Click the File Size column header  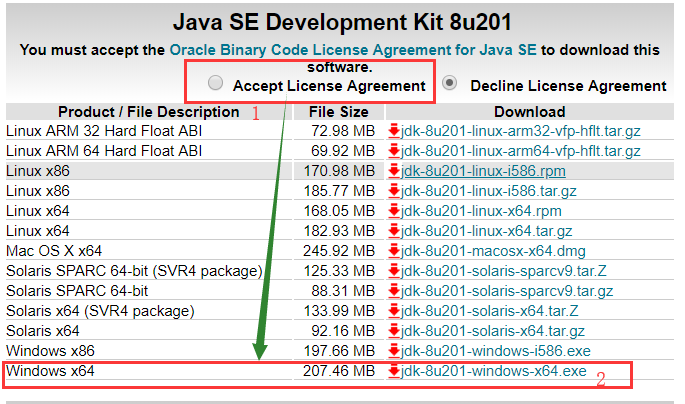click(339, 112)
